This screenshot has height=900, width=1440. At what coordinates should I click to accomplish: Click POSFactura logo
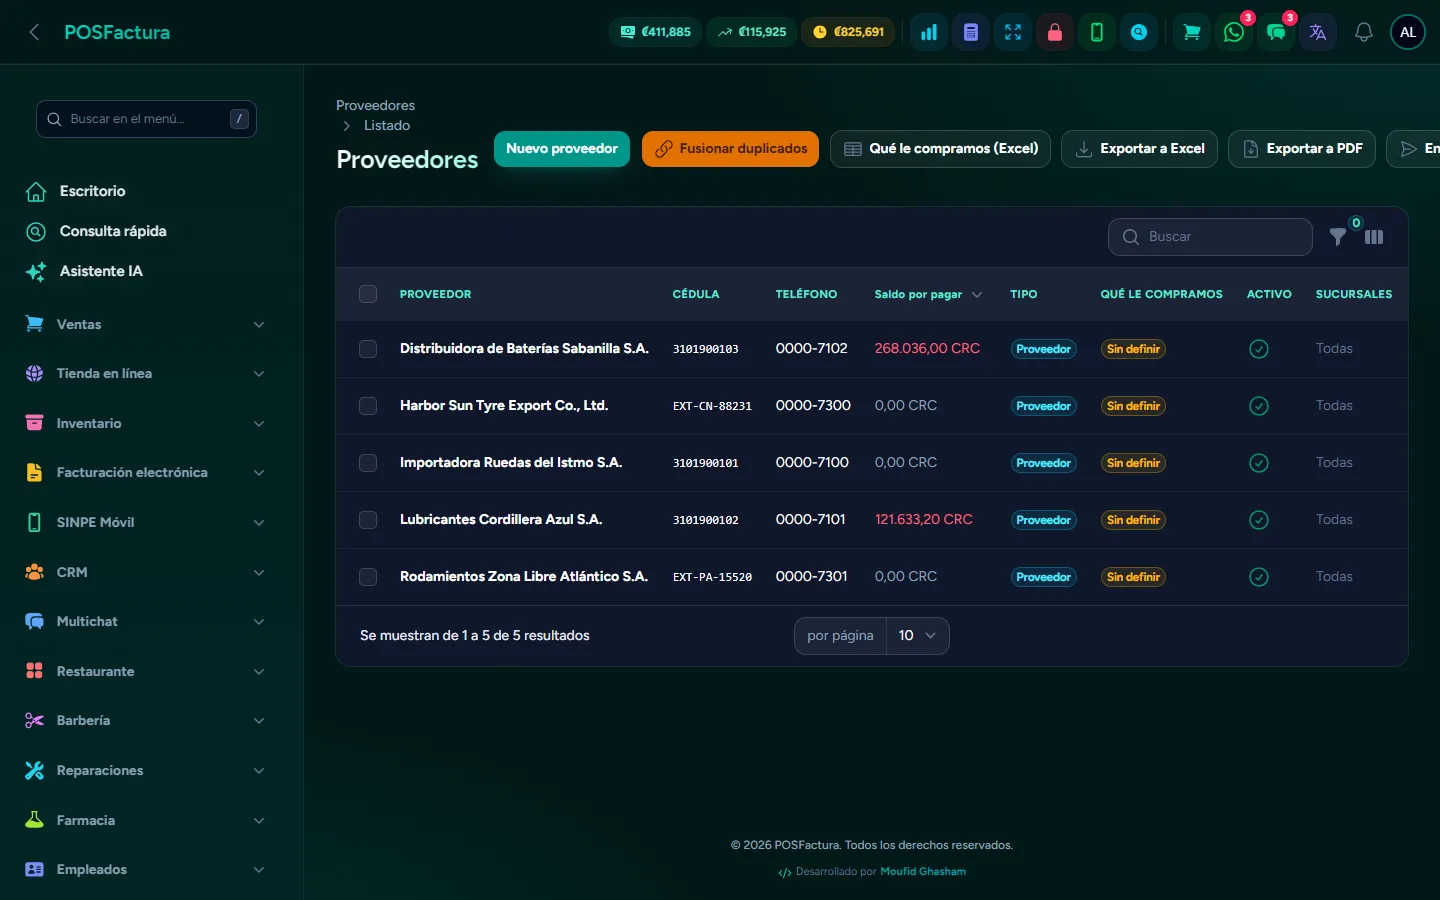117,32
